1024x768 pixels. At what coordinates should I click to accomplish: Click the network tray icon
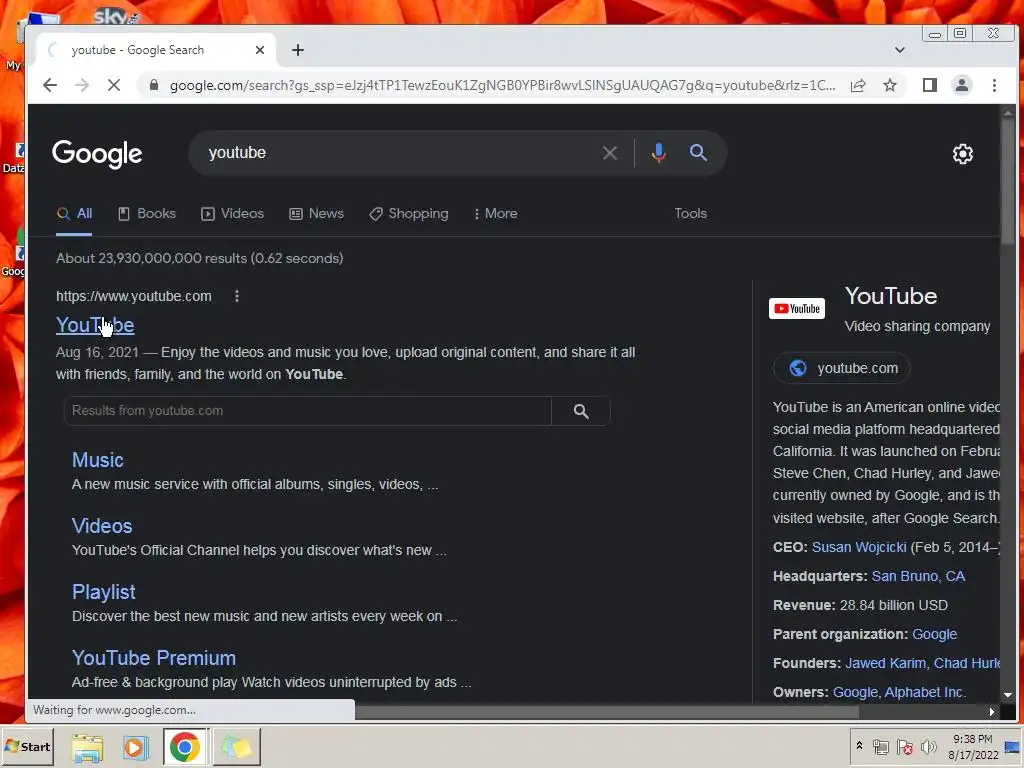coord(881,746)
